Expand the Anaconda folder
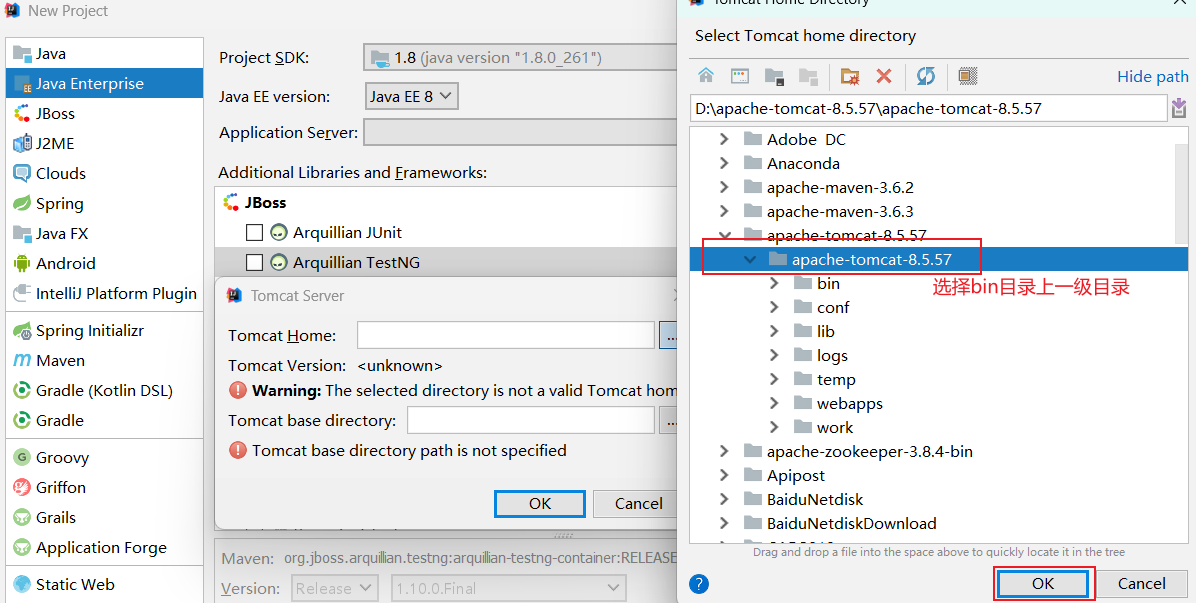The image size is (1196, 603). coord(725,163)
